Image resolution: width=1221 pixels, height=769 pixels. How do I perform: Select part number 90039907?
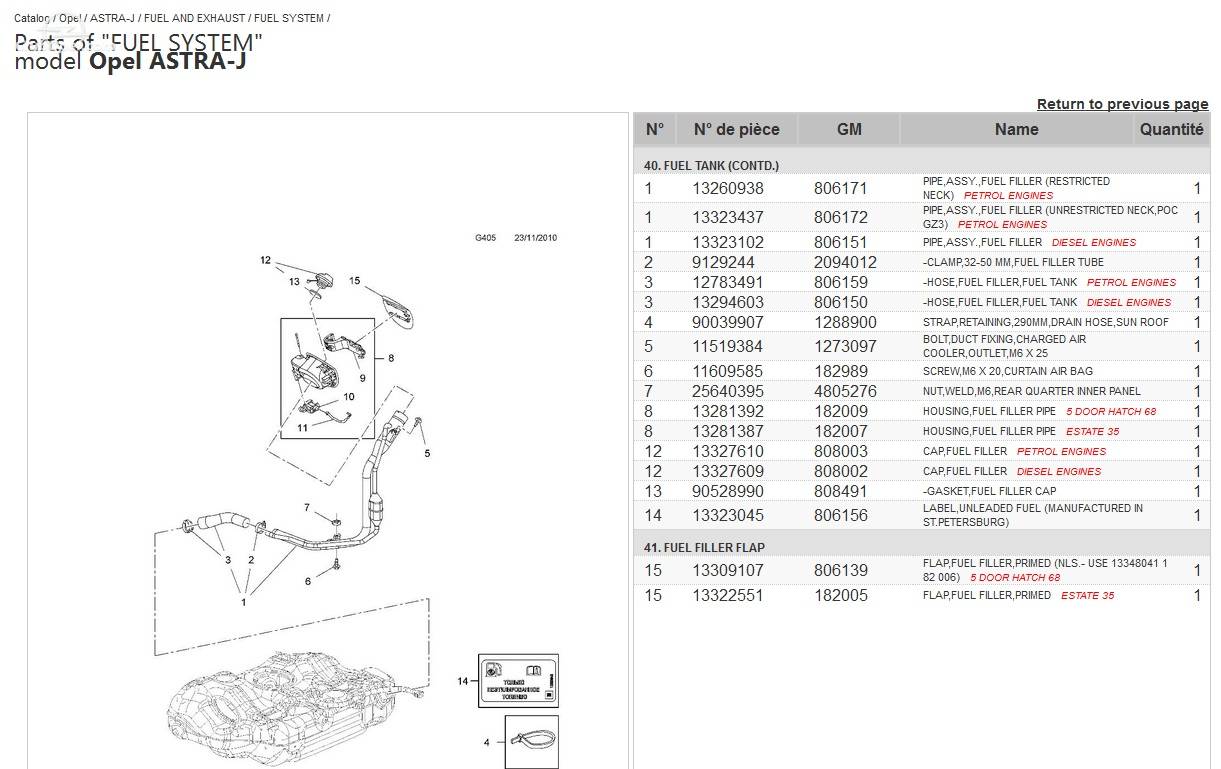pyautogui.click(x=727, y=322)
